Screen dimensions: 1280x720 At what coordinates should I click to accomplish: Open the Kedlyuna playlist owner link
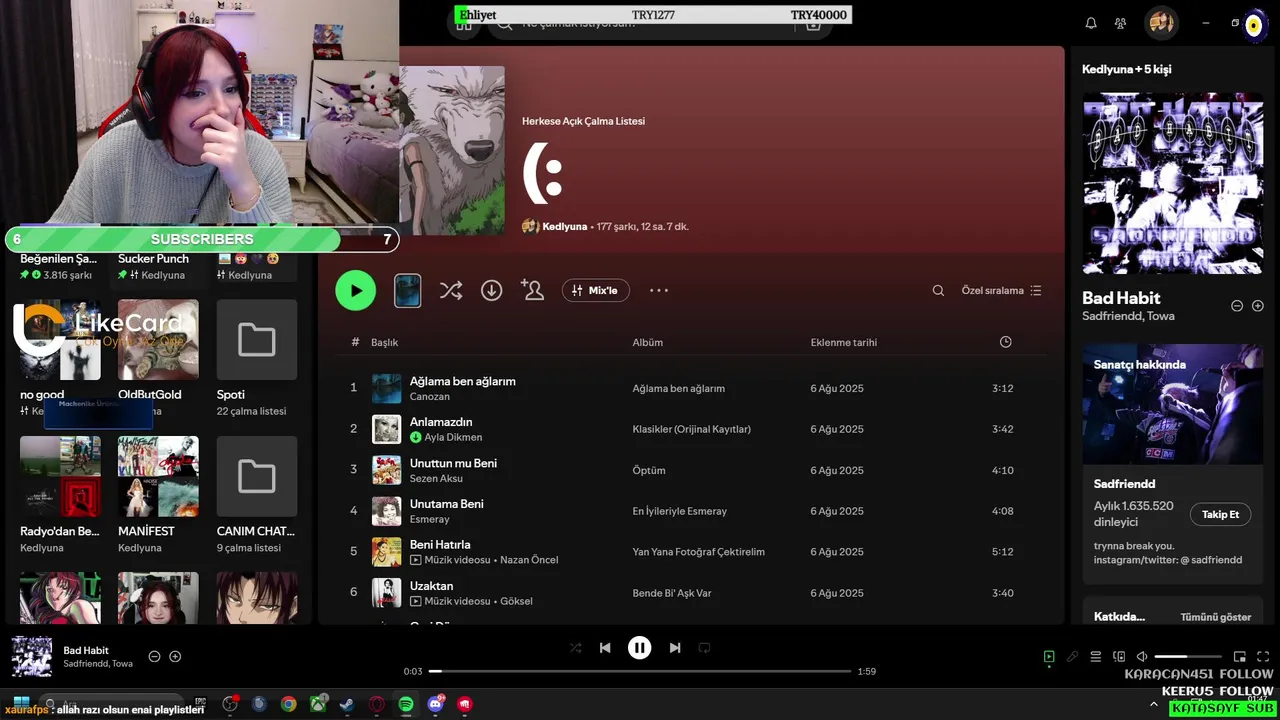pyautogui.click(x=565, y=226)
